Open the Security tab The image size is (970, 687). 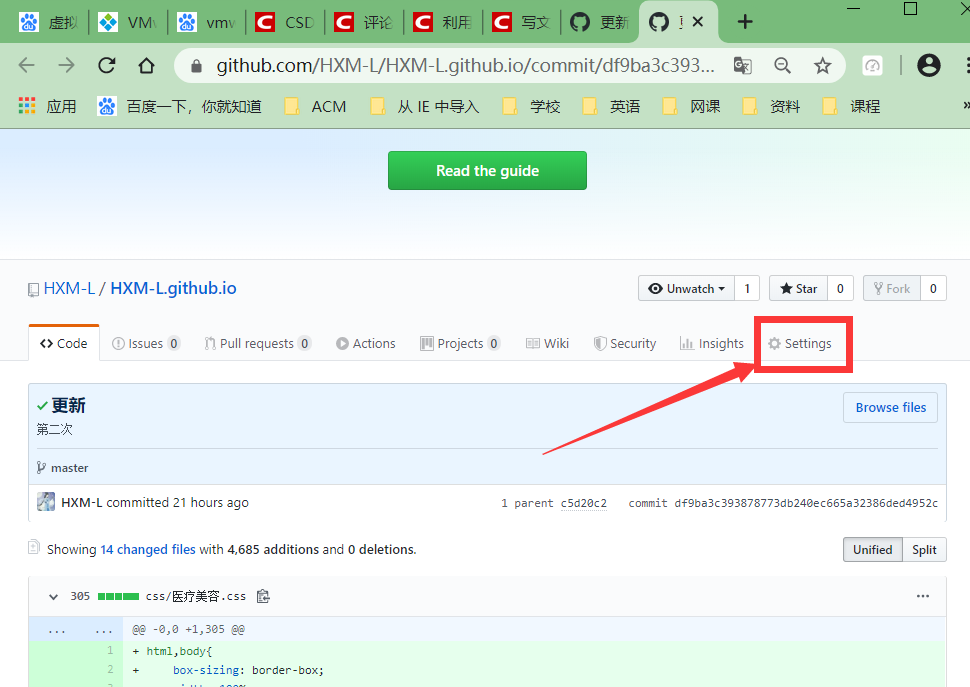(625, 343)
